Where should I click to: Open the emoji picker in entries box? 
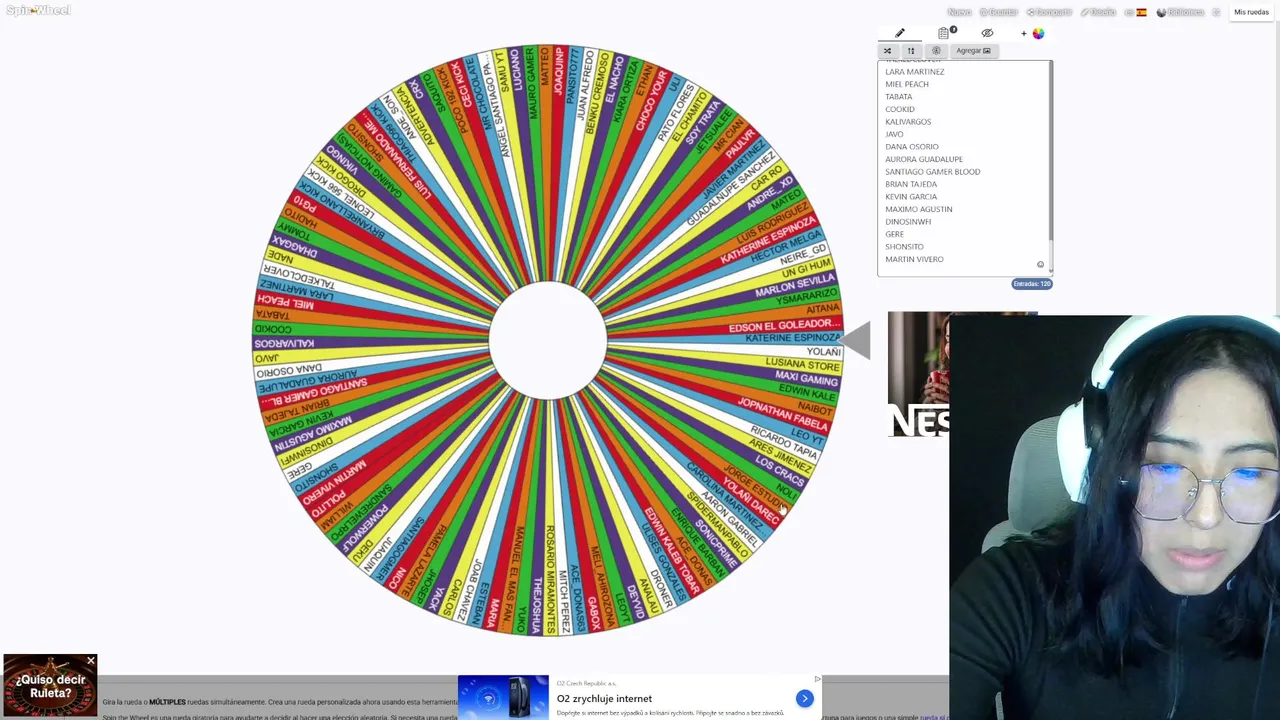(1040, 265)
